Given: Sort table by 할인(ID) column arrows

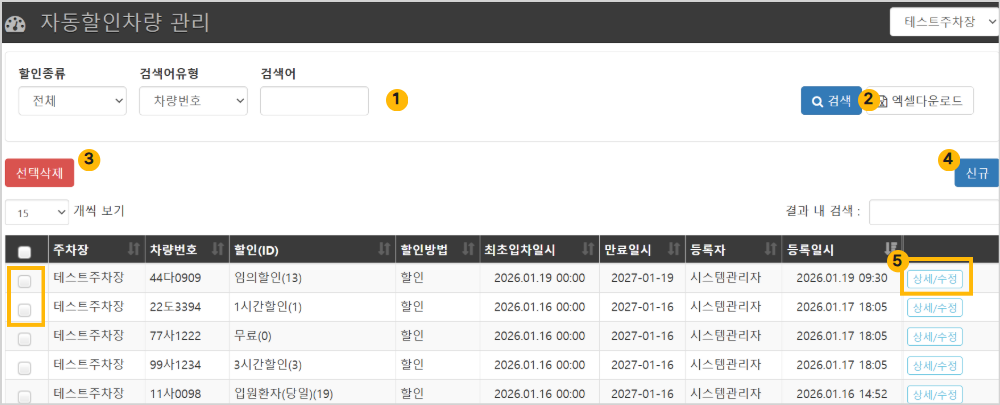Looking at the screenshot, I should click(x=383, y=249).
